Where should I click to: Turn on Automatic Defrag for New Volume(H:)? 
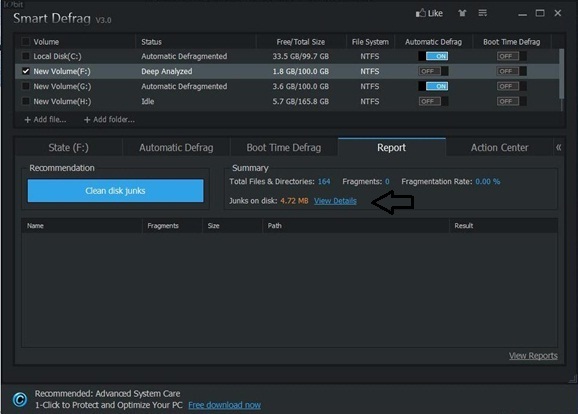[x=433, y=101]
